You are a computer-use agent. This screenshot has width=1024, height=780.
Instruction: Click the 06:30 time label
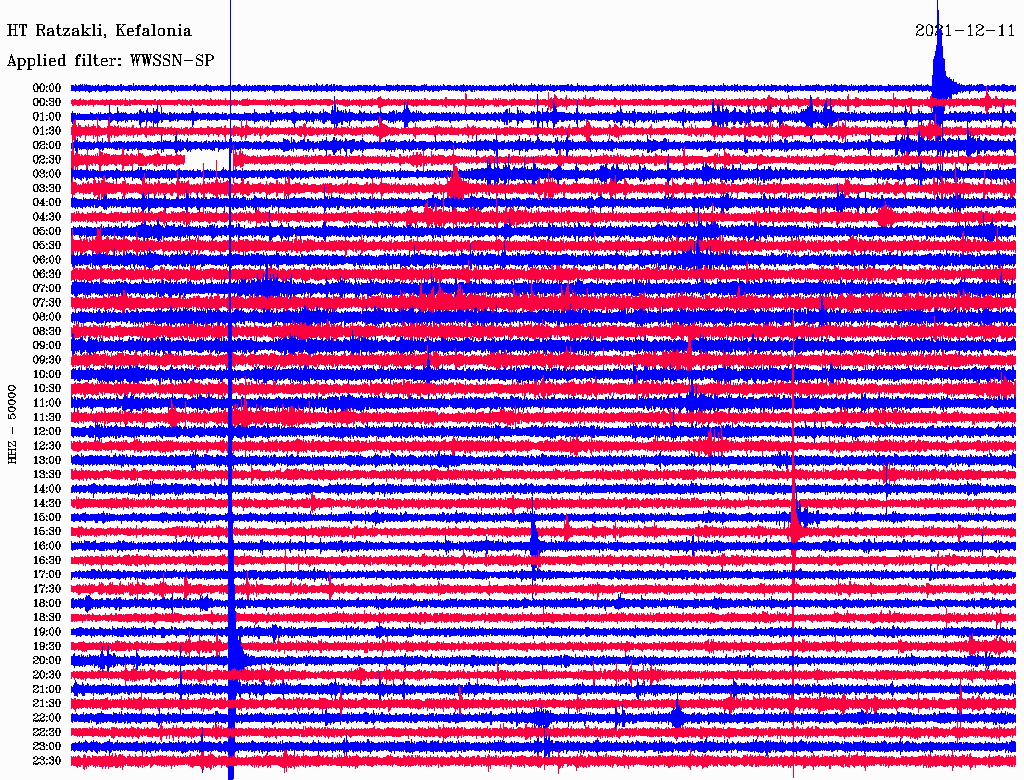(x=47, y=274)
